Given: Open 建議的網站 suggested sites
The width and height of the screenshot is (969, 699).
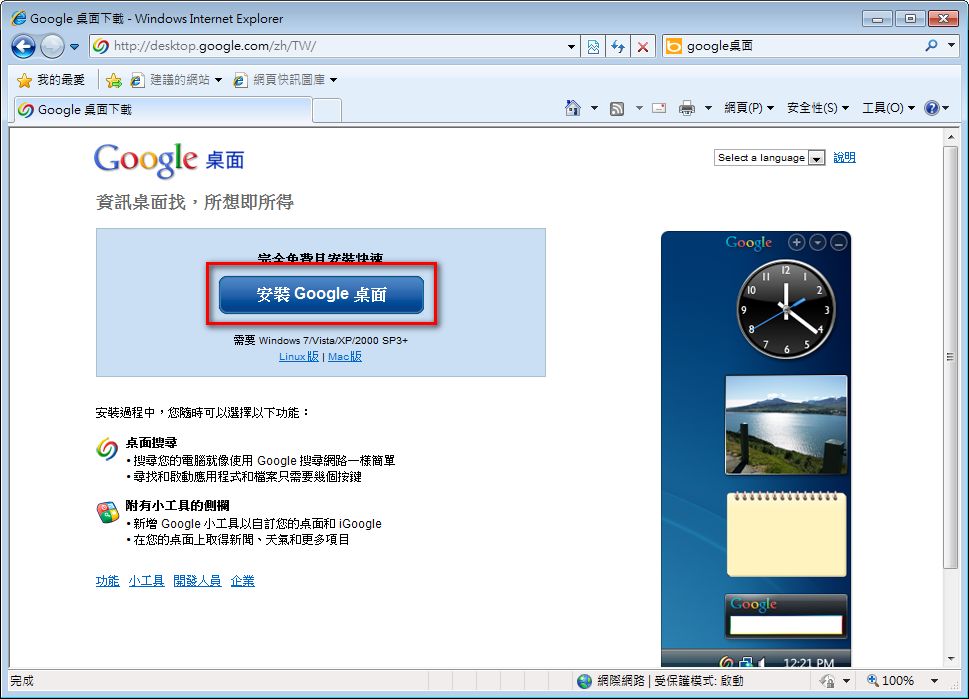Looking at the screenshot, I should point(176,80).
